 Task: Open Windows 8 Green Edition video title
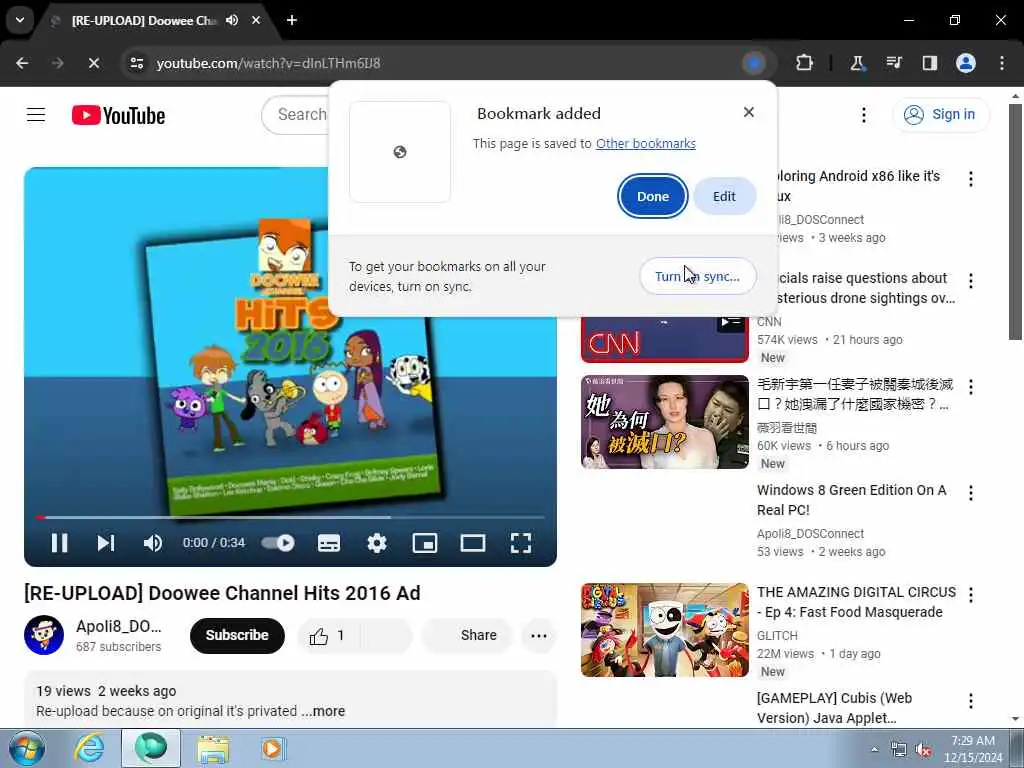coord(852,500)
